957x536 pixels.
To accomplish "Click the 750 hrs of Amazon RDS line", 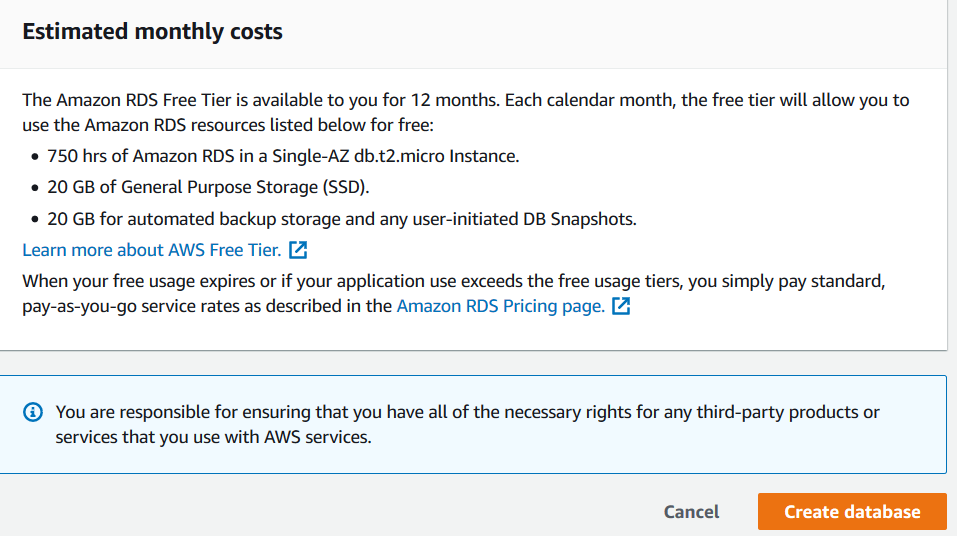I will (283, 156).
